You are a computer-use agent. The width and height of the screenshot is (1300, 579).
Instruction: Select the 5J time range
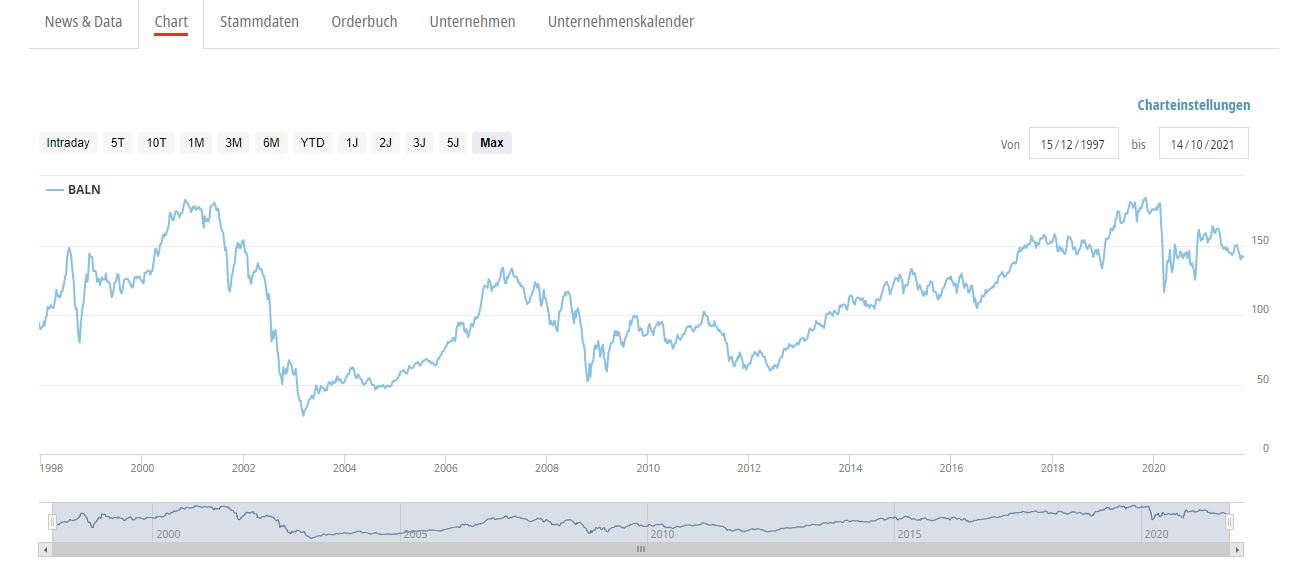[453, 143]
